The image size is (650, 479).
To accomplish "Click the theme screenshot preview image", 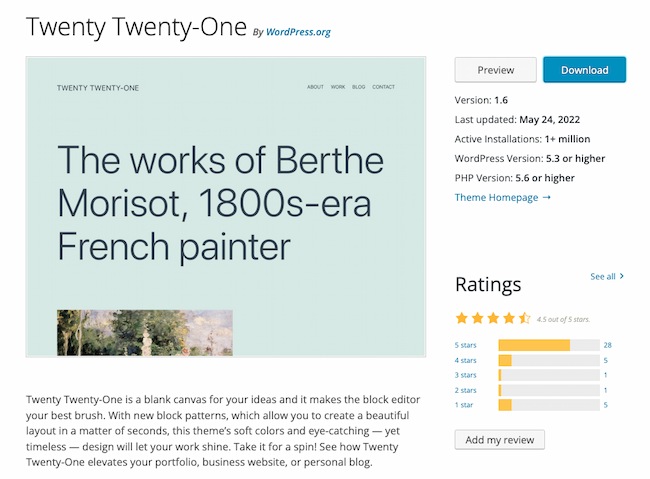I will pos(226,206).
